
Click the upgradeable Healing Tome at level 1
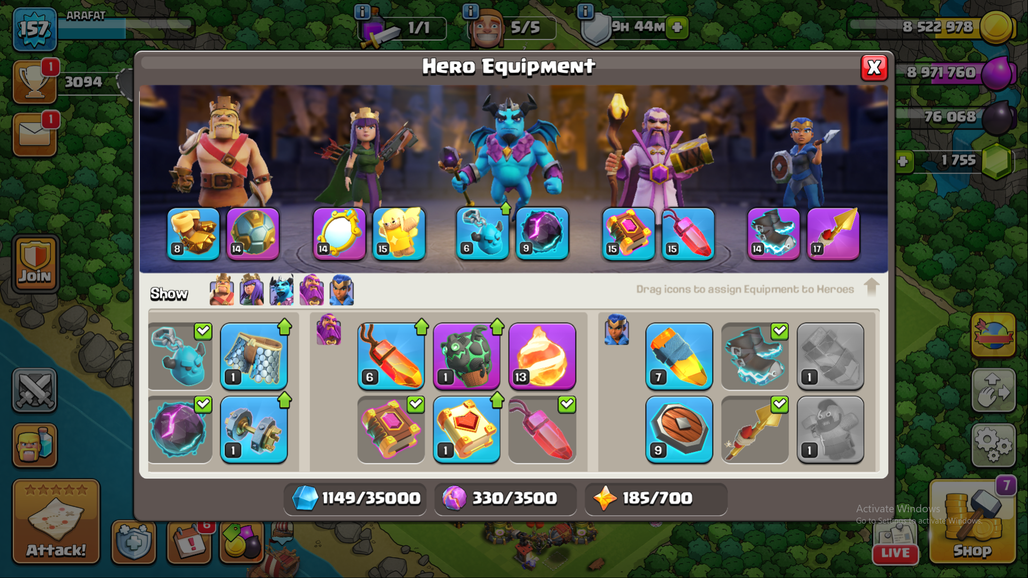466,429
